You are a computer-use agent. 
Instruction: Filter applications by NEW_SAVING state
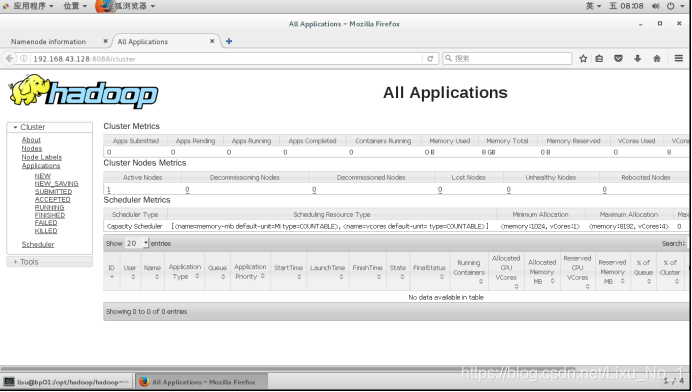pyautogui.click(x=56, y=184)
